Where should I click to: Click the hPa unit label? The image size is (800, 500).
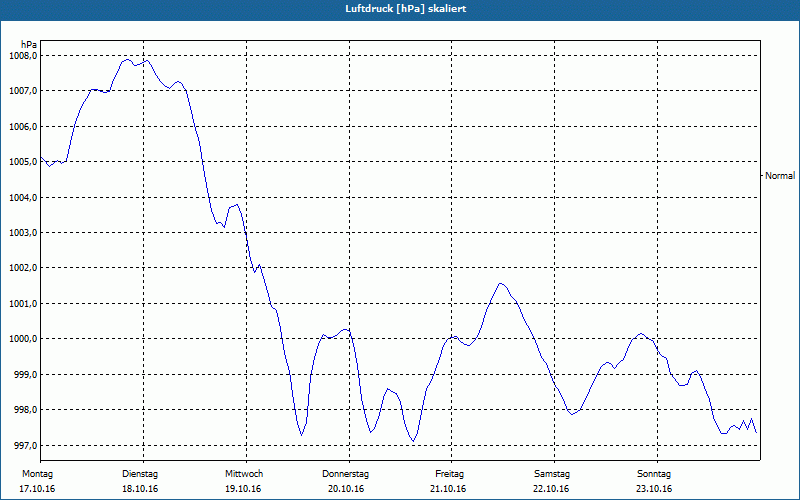tap(29, 45)
